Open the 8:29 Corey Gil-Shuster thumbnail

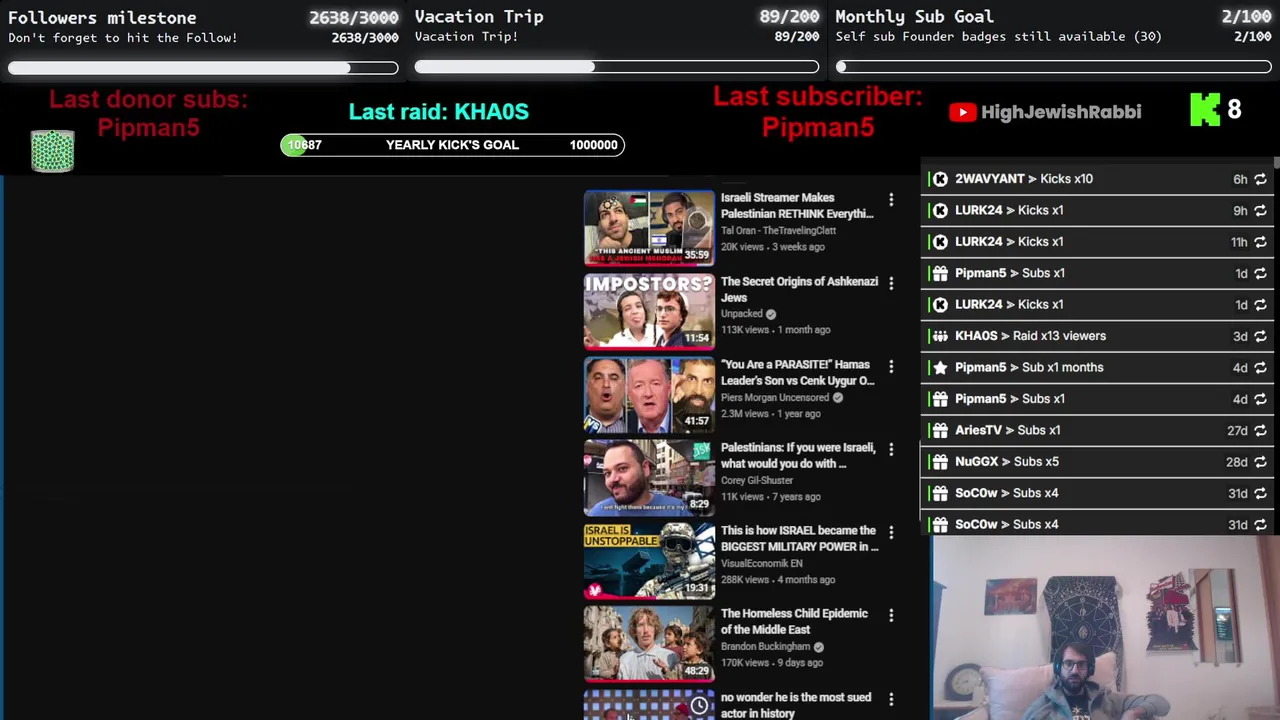tap(649, 477)
